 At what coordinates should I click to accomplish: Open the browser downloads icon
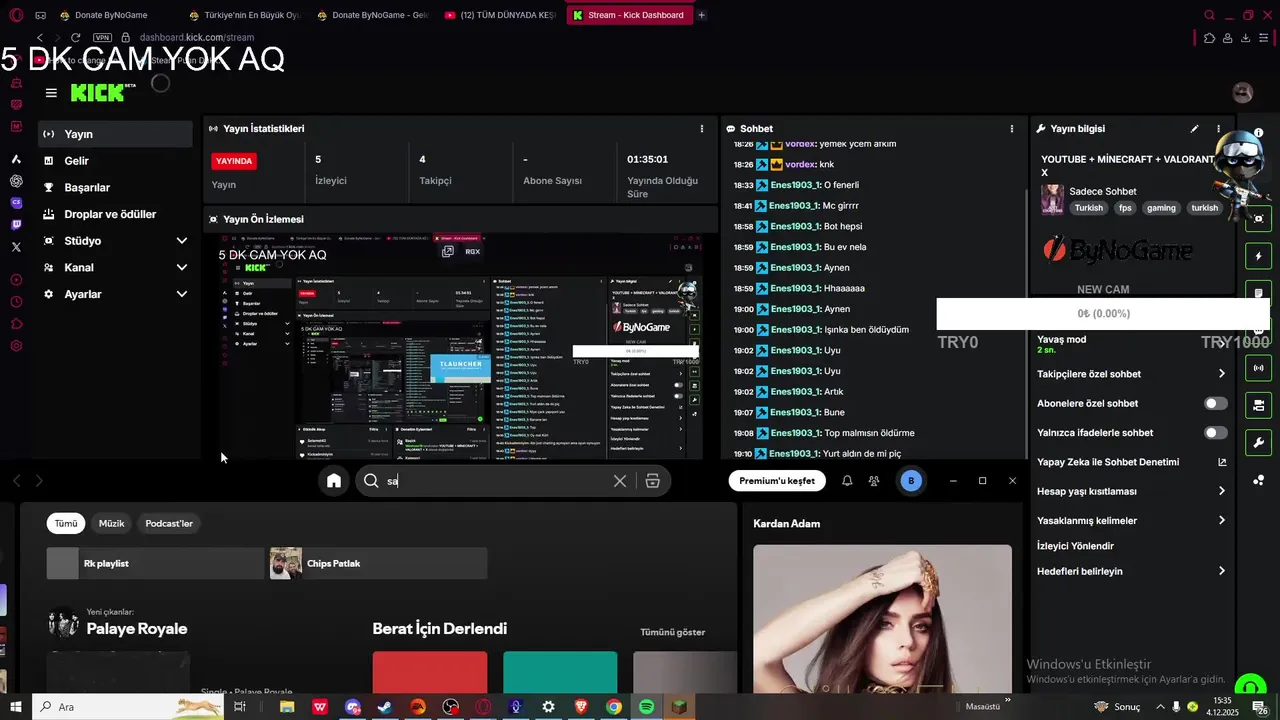tap(1246, 38)
